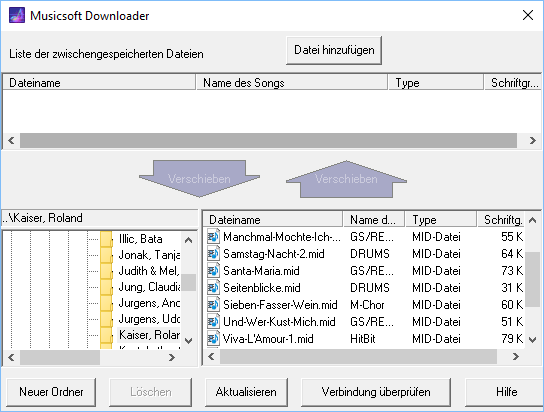Click the MIDI icon for Und-Wer-Kust-Mich.mid

(x=213, y=322)
